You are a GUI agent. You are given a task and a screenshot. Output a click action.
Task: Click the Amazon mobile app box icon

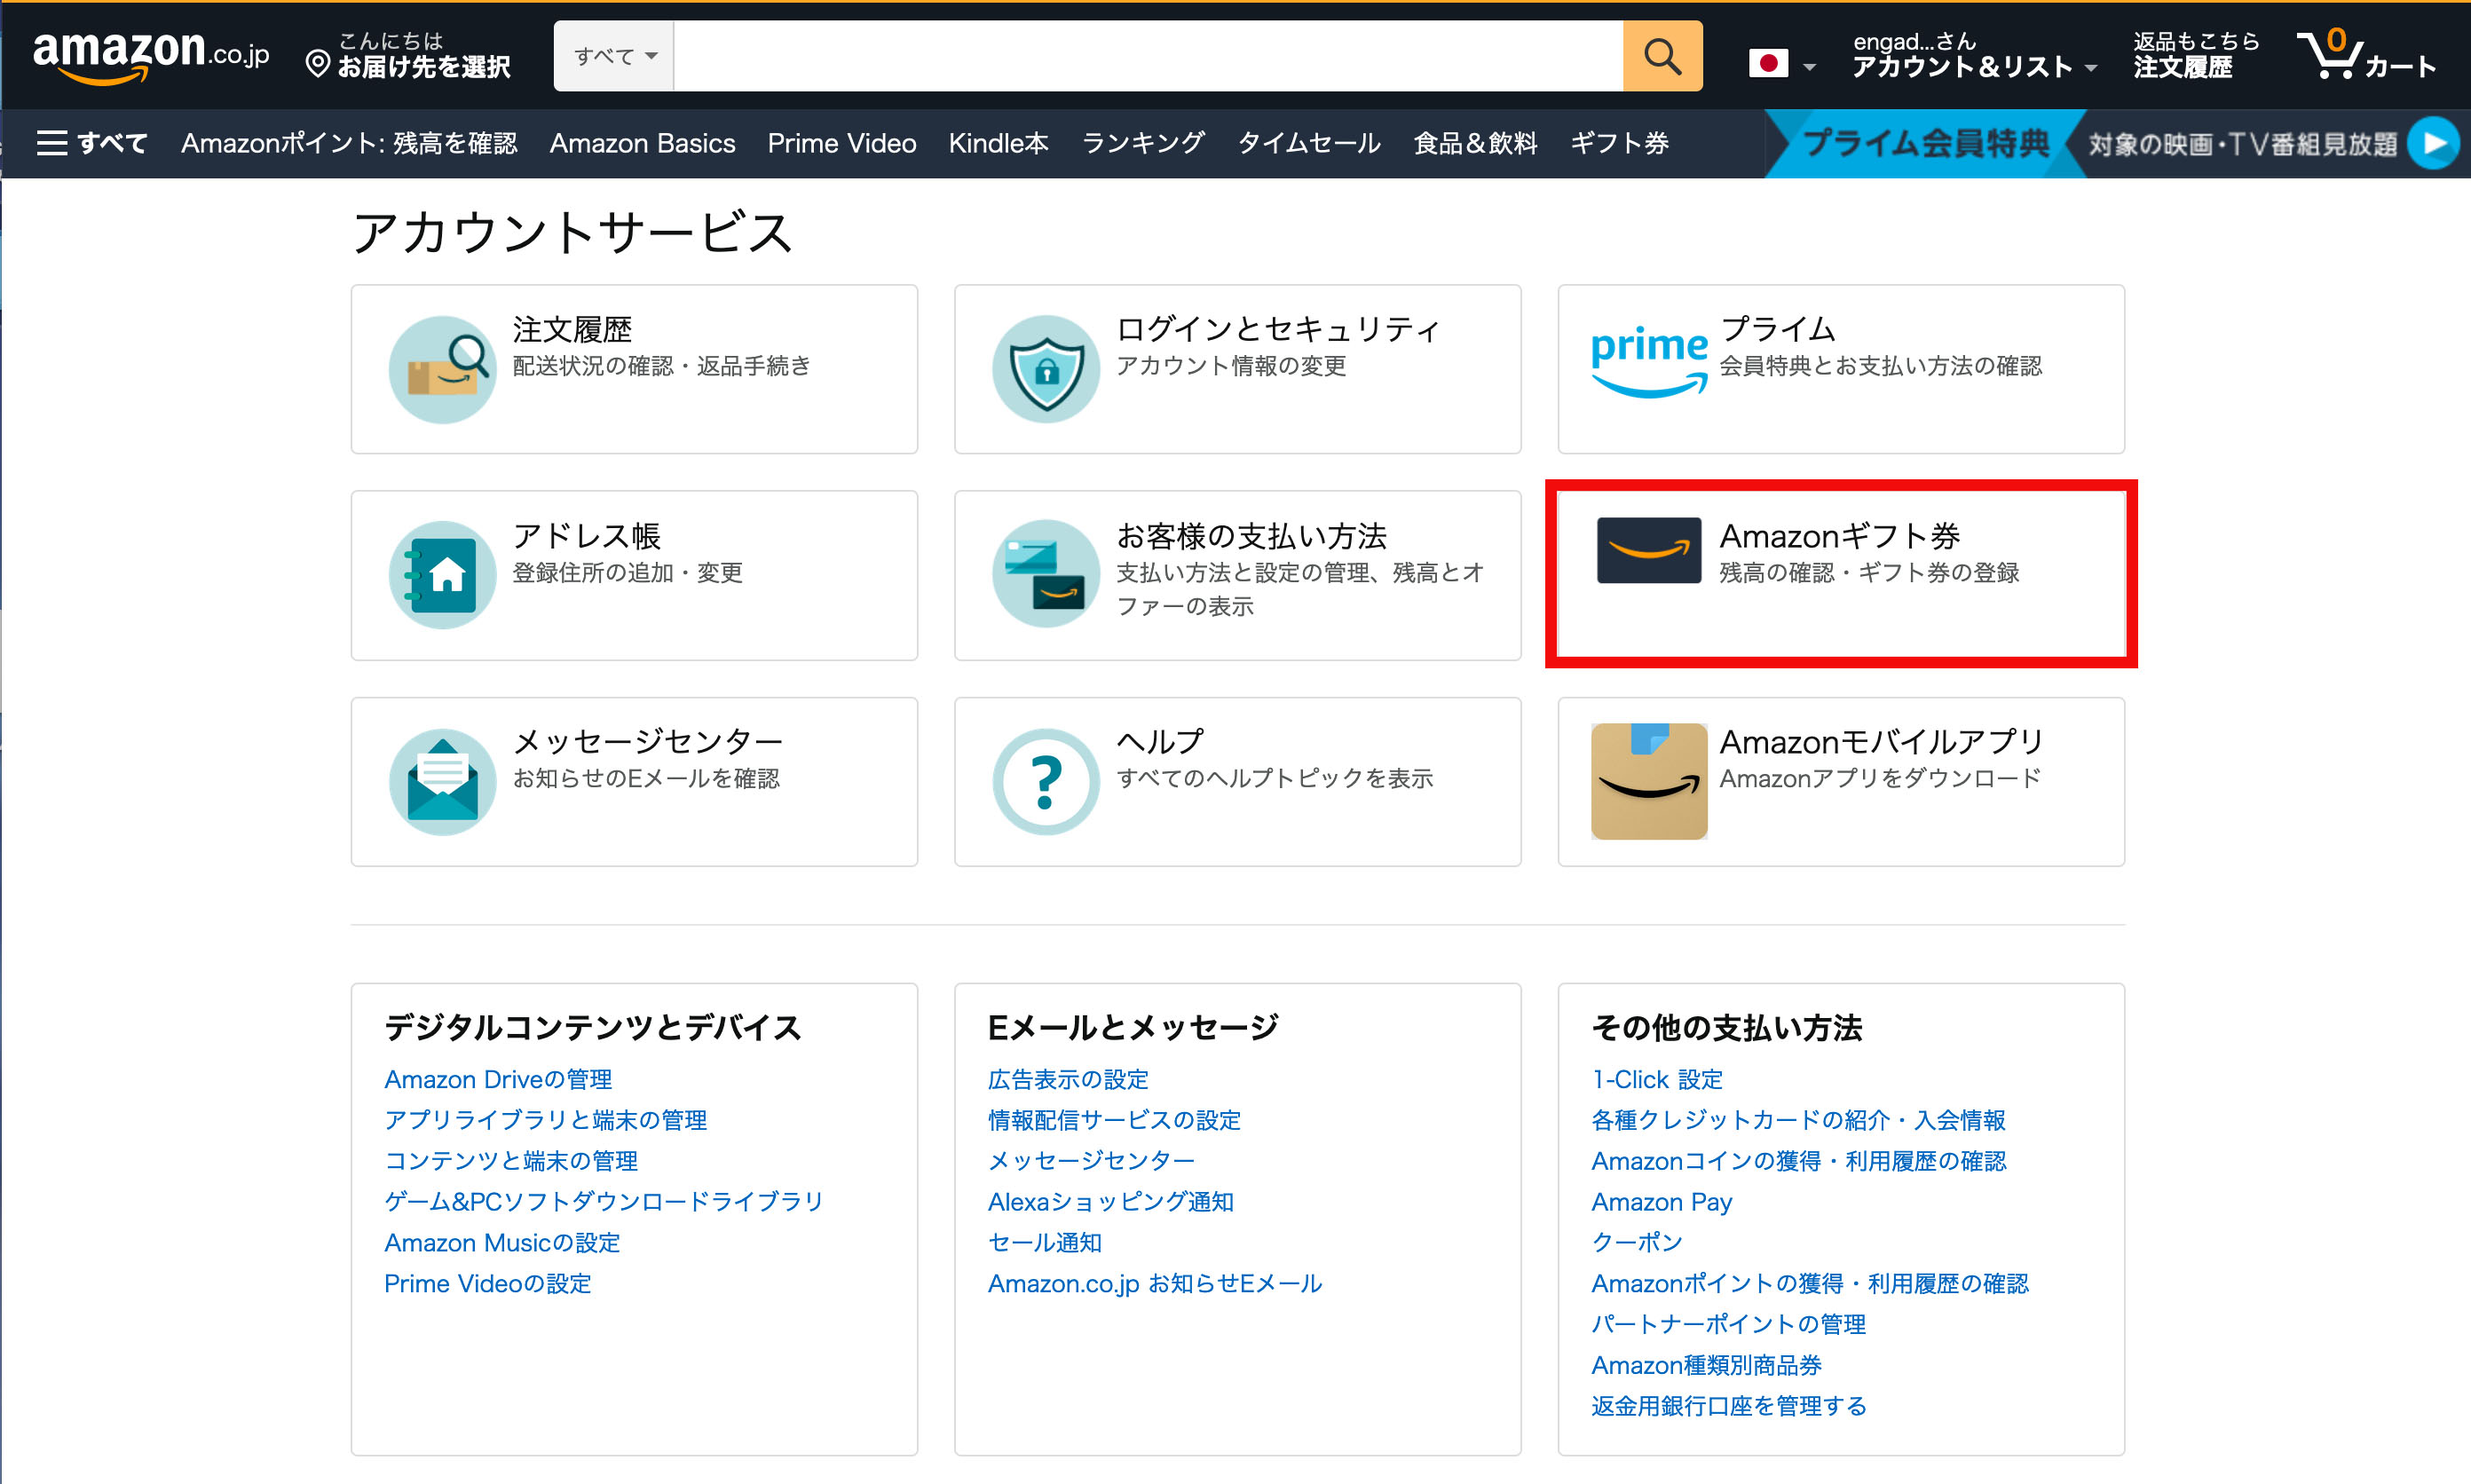[1649, 781]
